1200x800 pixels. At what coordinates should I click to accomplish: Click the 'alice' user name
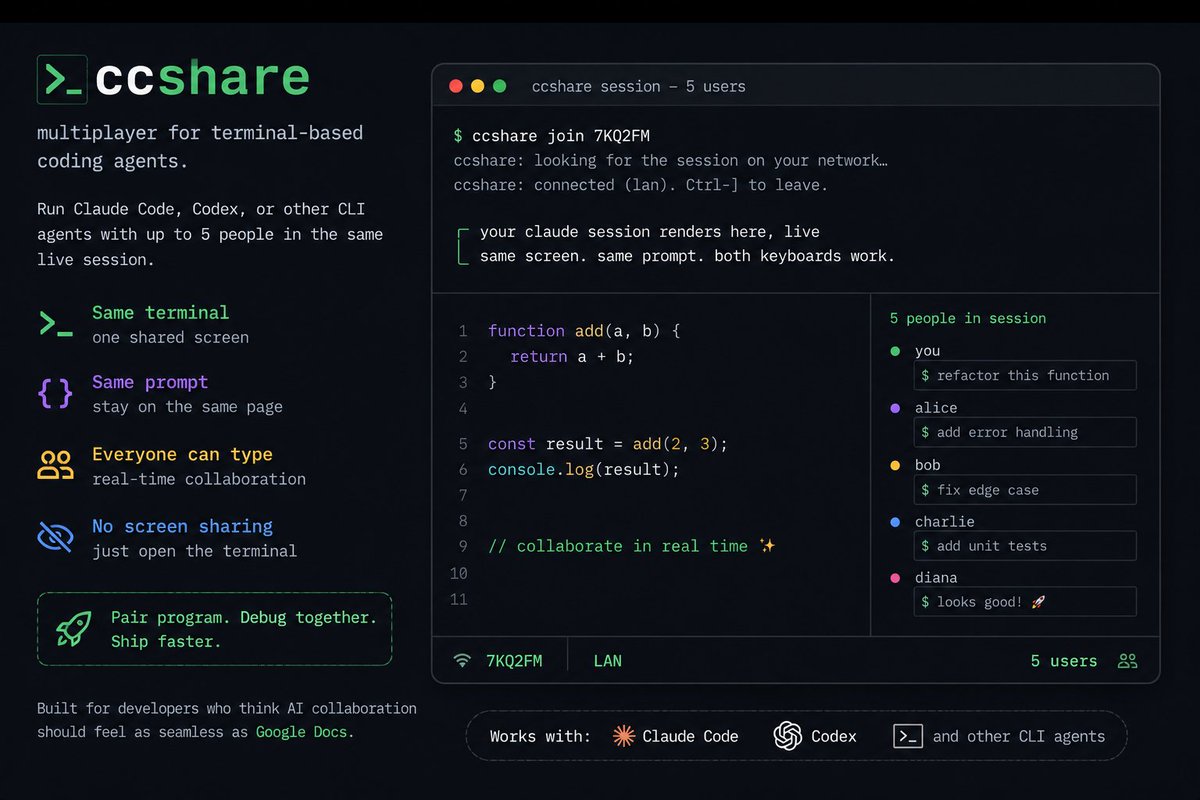[936, 408]
